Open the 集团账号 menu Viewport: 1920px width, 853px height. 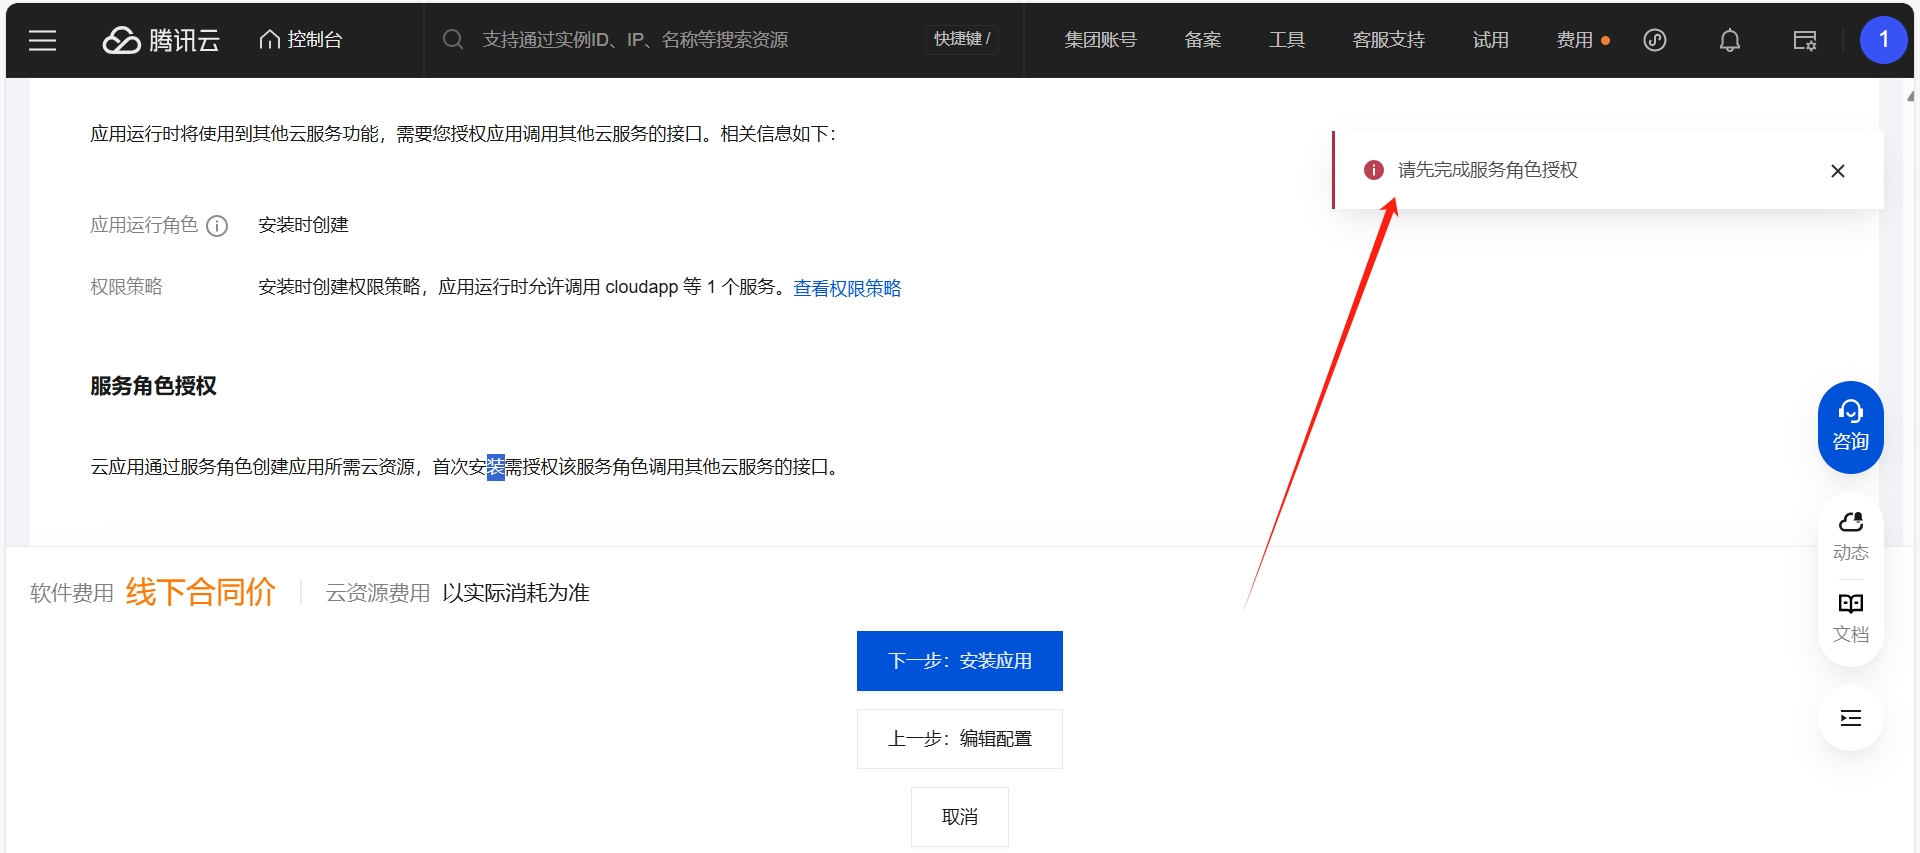point(1100,40)
